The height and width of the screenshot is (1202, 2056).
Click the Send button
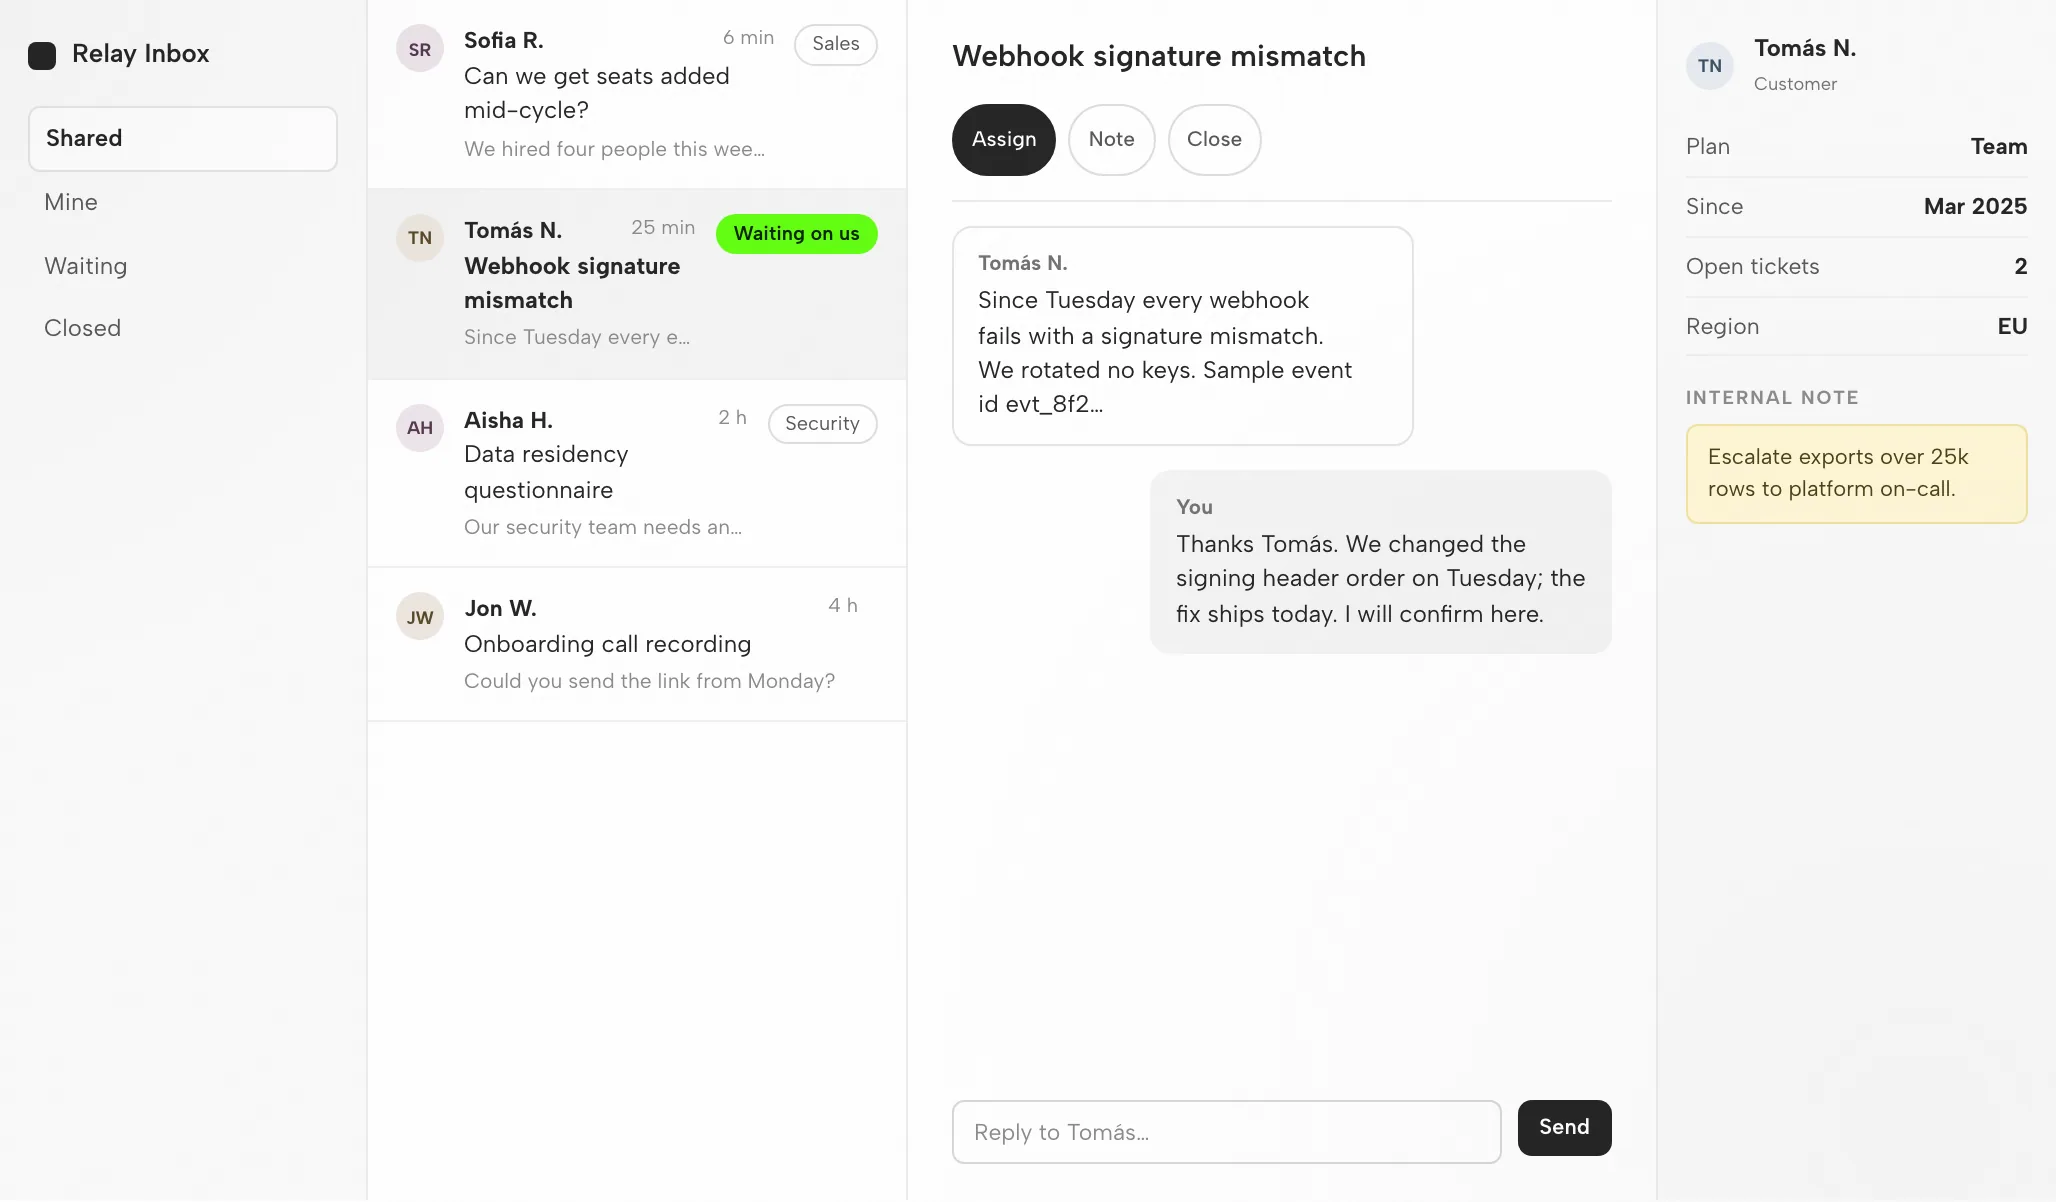pos(1564,1128)
